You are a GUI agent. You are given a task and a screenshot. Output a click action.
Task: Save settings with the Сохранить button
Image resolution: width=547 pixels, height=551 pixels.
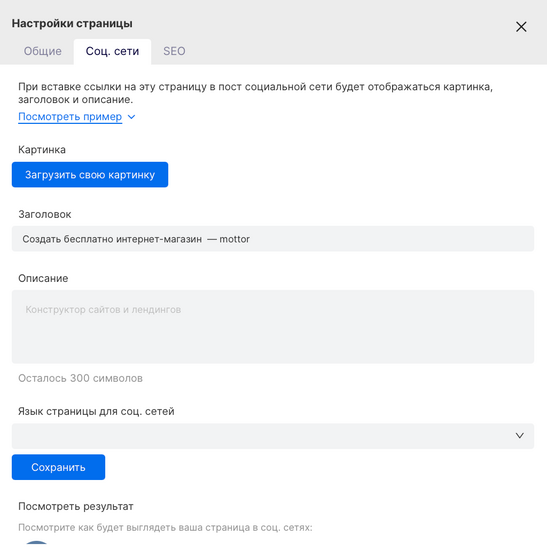click(x=58, y=467)
